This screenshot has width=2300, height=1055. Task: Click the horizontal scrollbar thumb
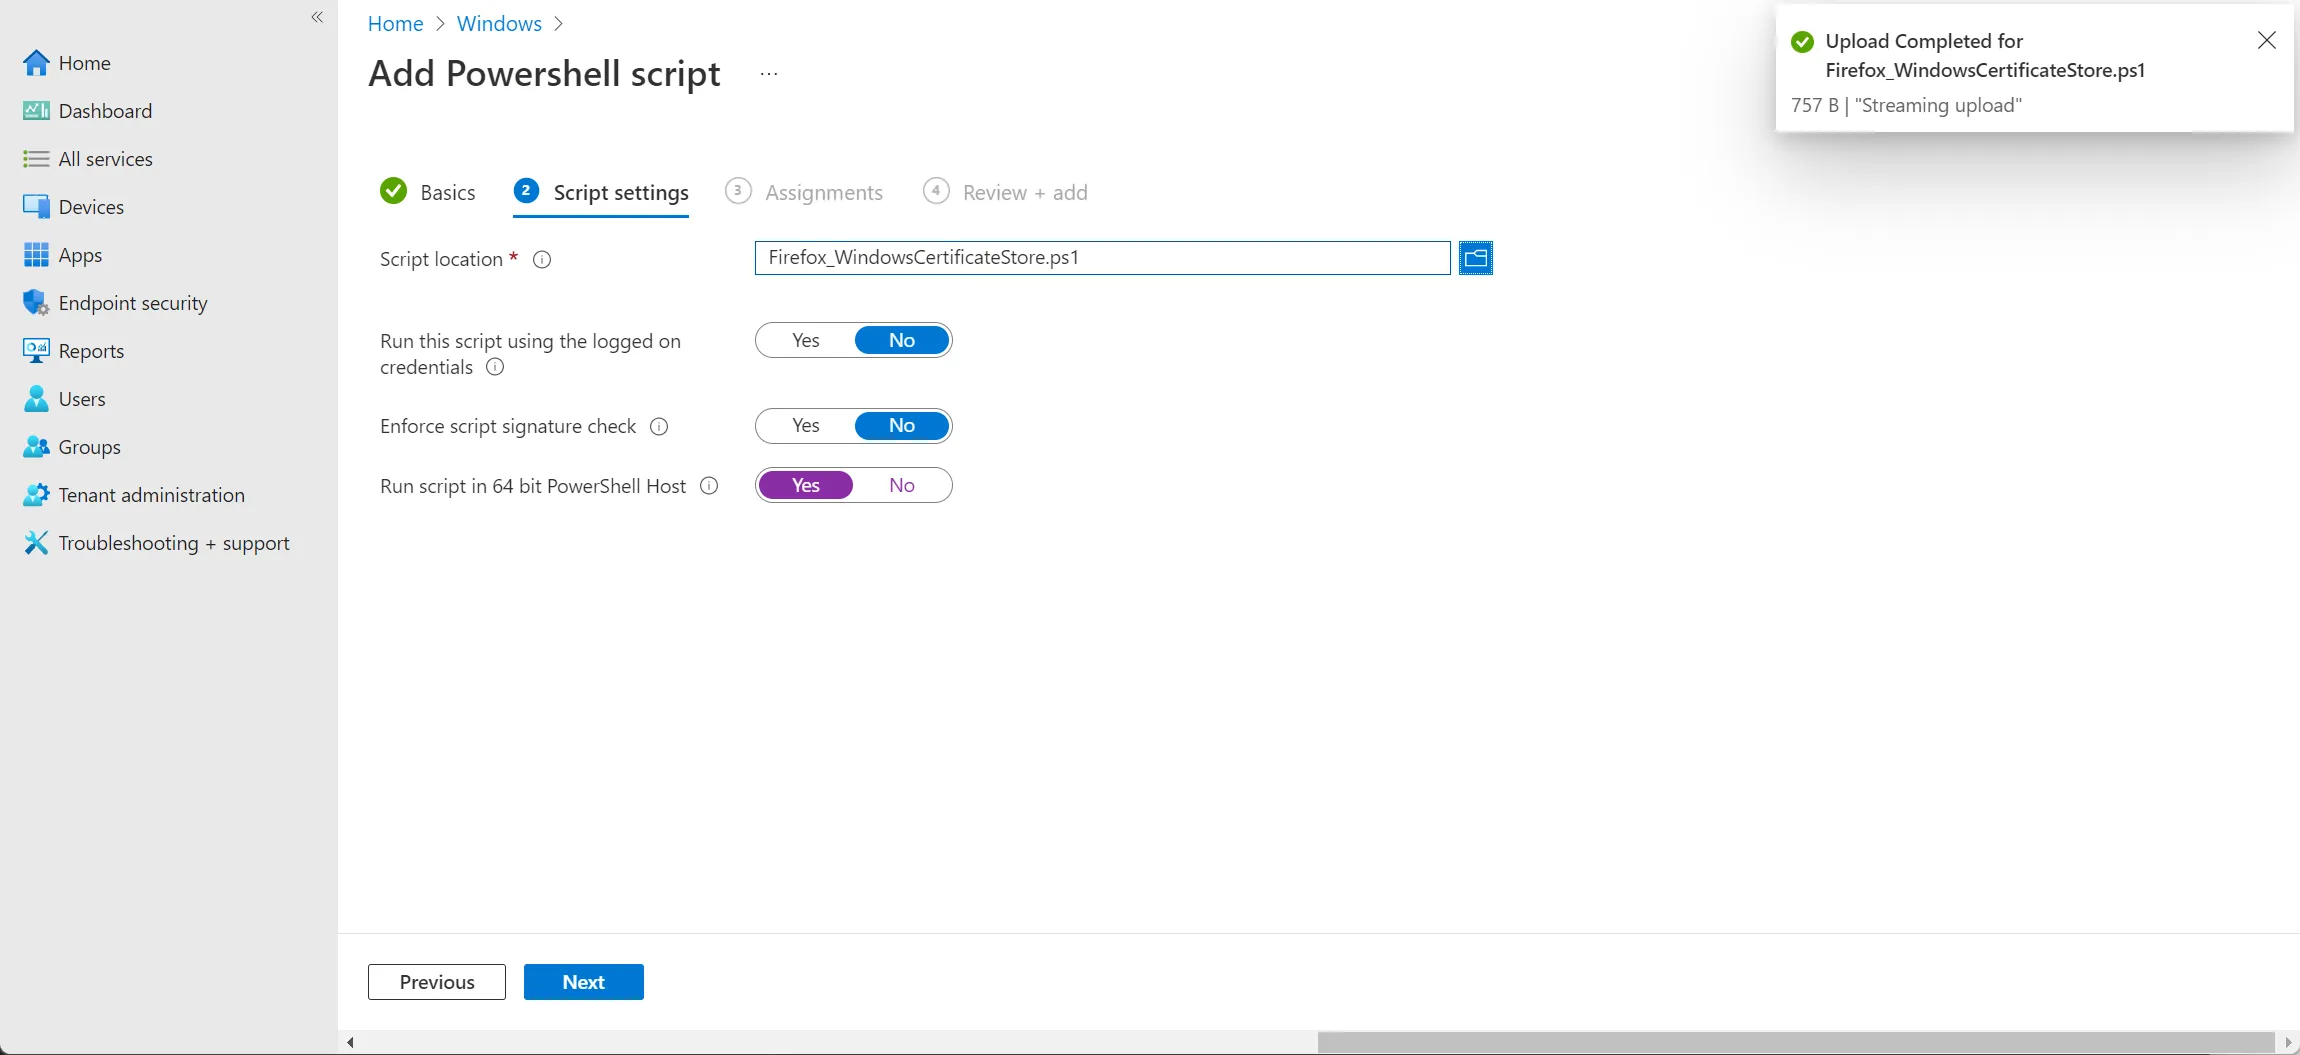(1796, 1042)
